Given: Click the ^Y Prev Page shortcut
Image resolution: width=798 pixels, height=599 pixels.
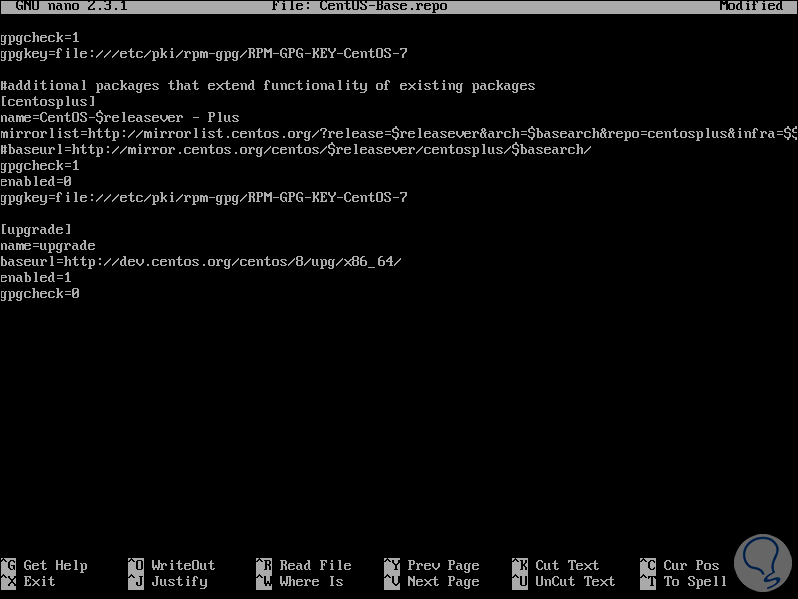Looking at the screenshot, I should click(x=432, y=565).
